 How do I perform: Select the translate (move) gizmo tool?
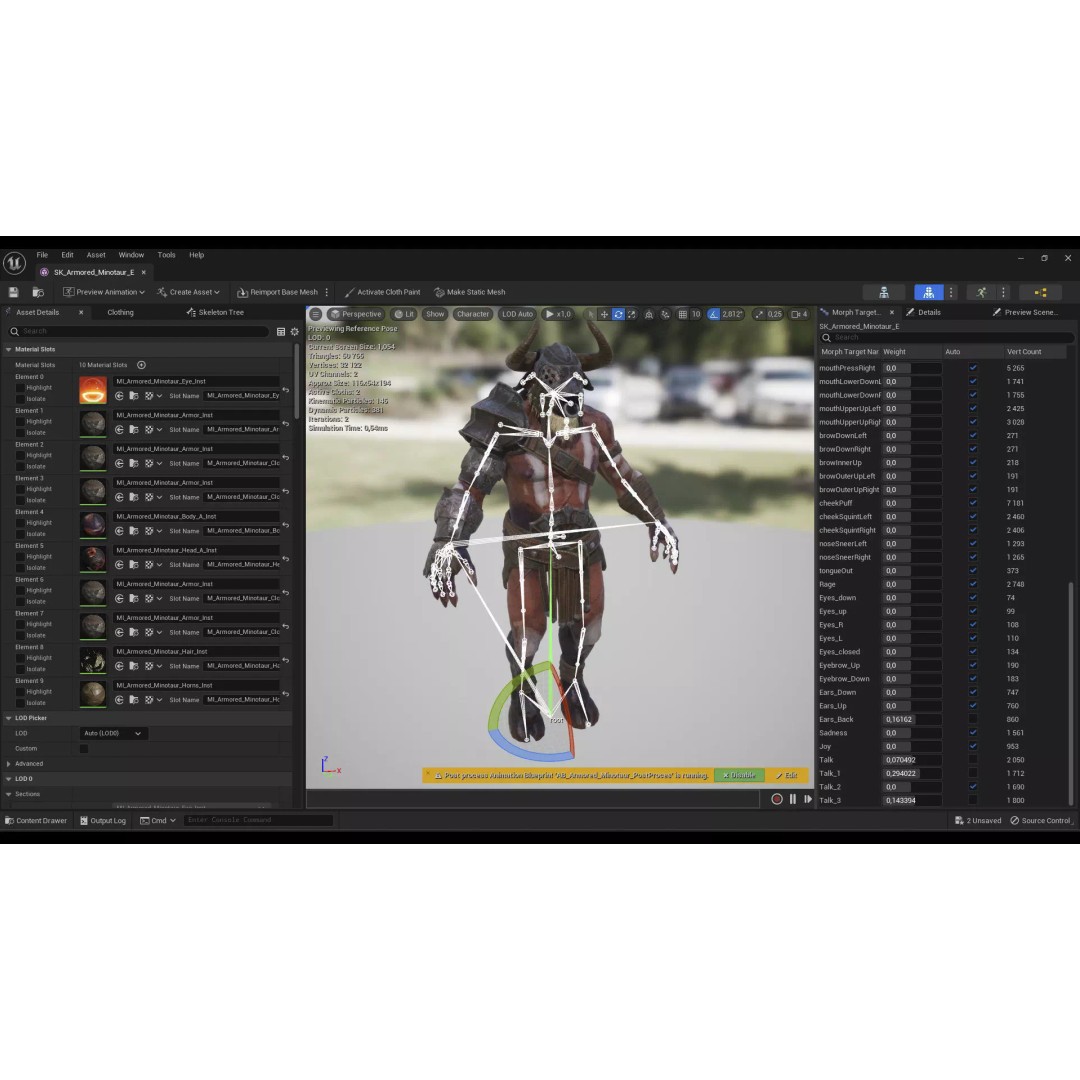[x=604, y=314]
